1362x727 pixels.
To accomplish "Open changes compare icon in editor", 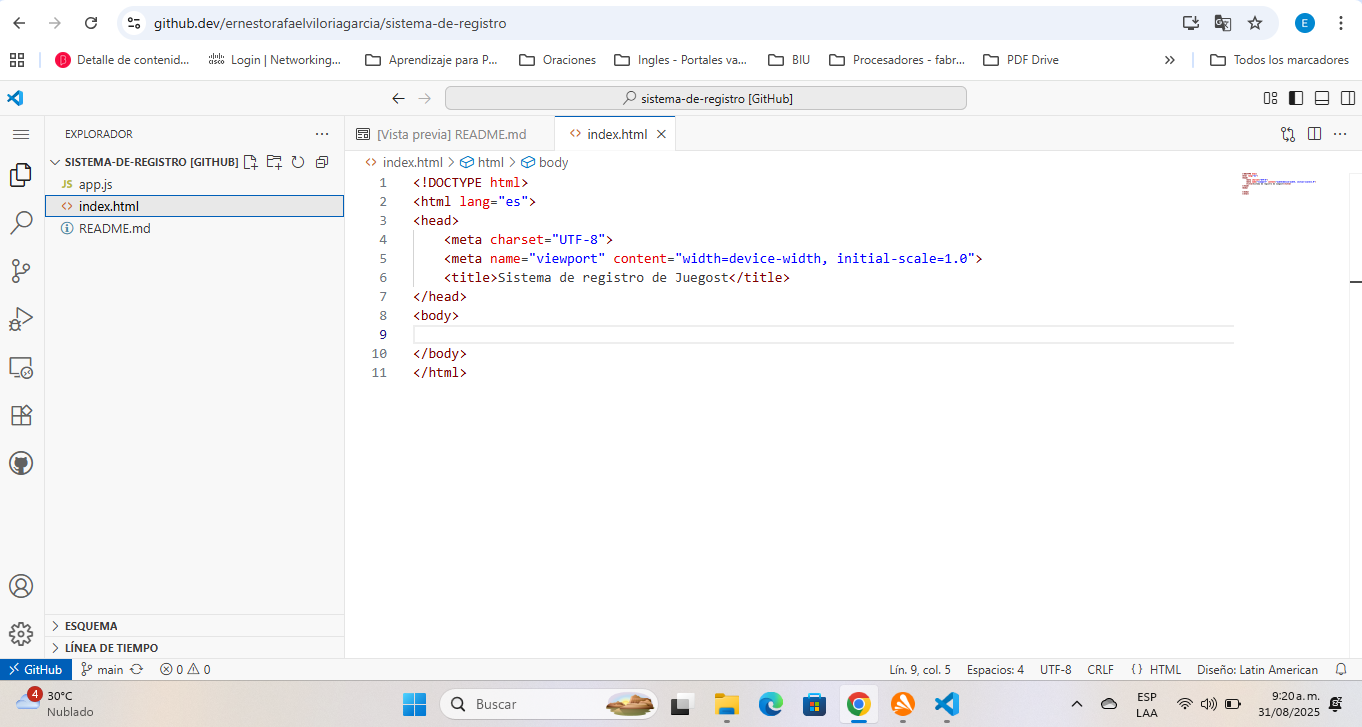I will [1288, 134].
